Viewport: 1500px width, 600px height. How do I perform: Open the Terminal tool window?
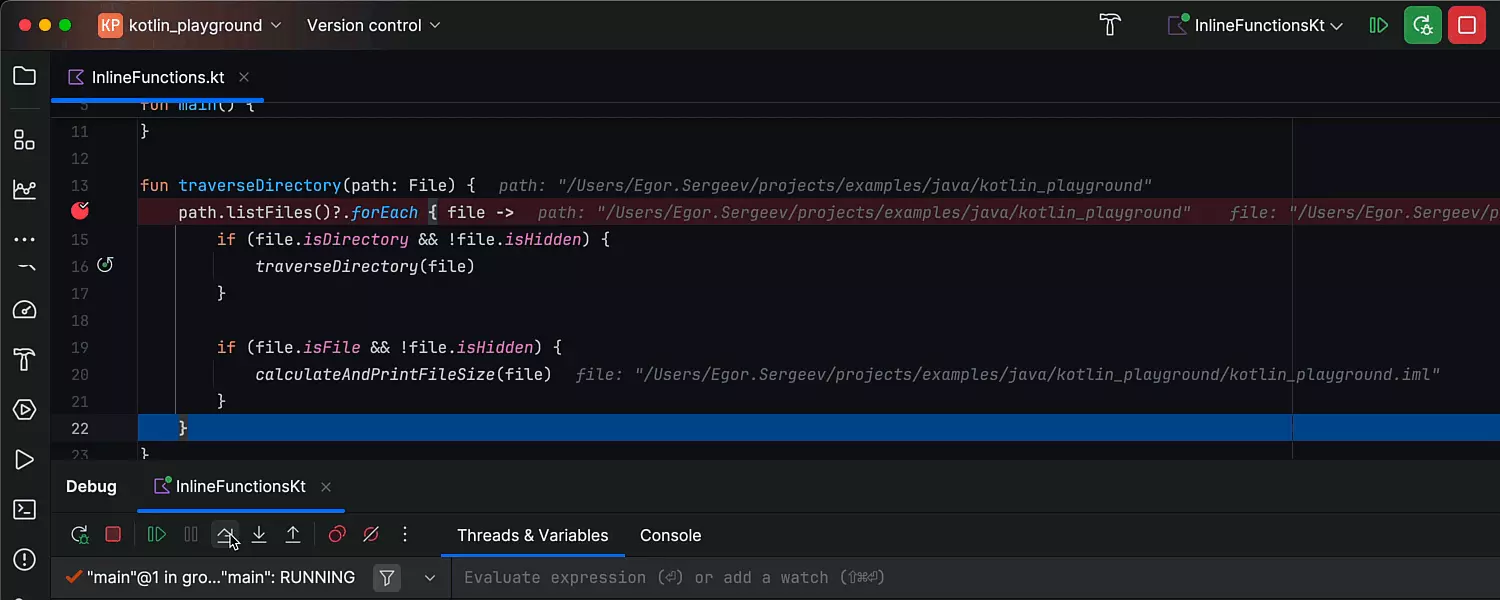click(x=25, y=510)
